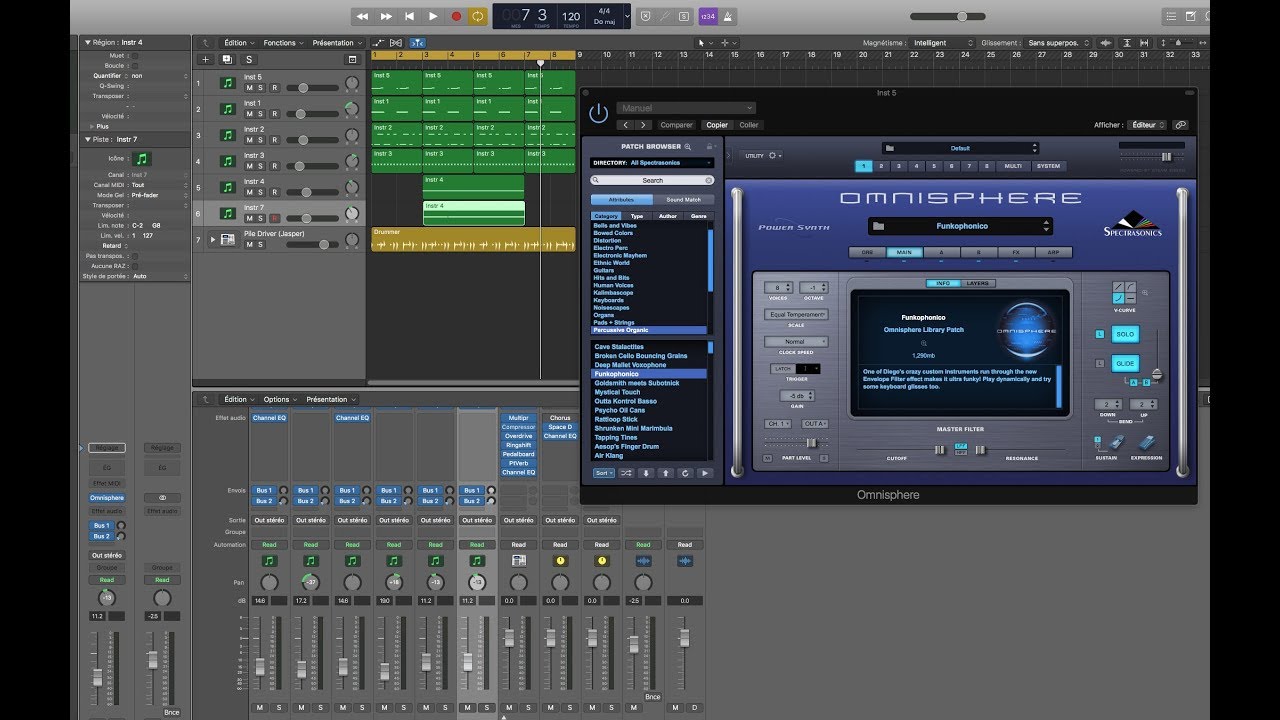Open the FX page tab in Omnisphere

(x=1016, y=253)
